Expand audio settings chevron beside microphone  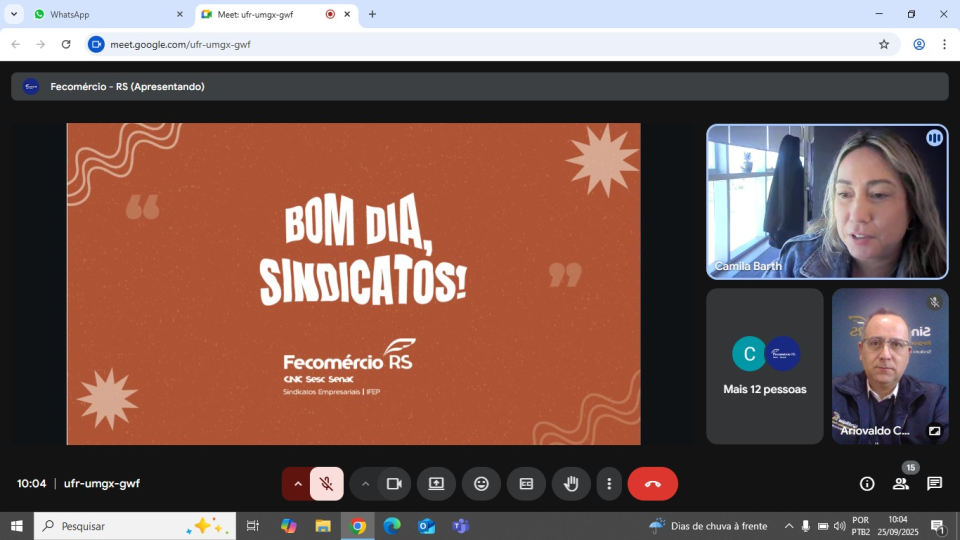coord(297,484)
